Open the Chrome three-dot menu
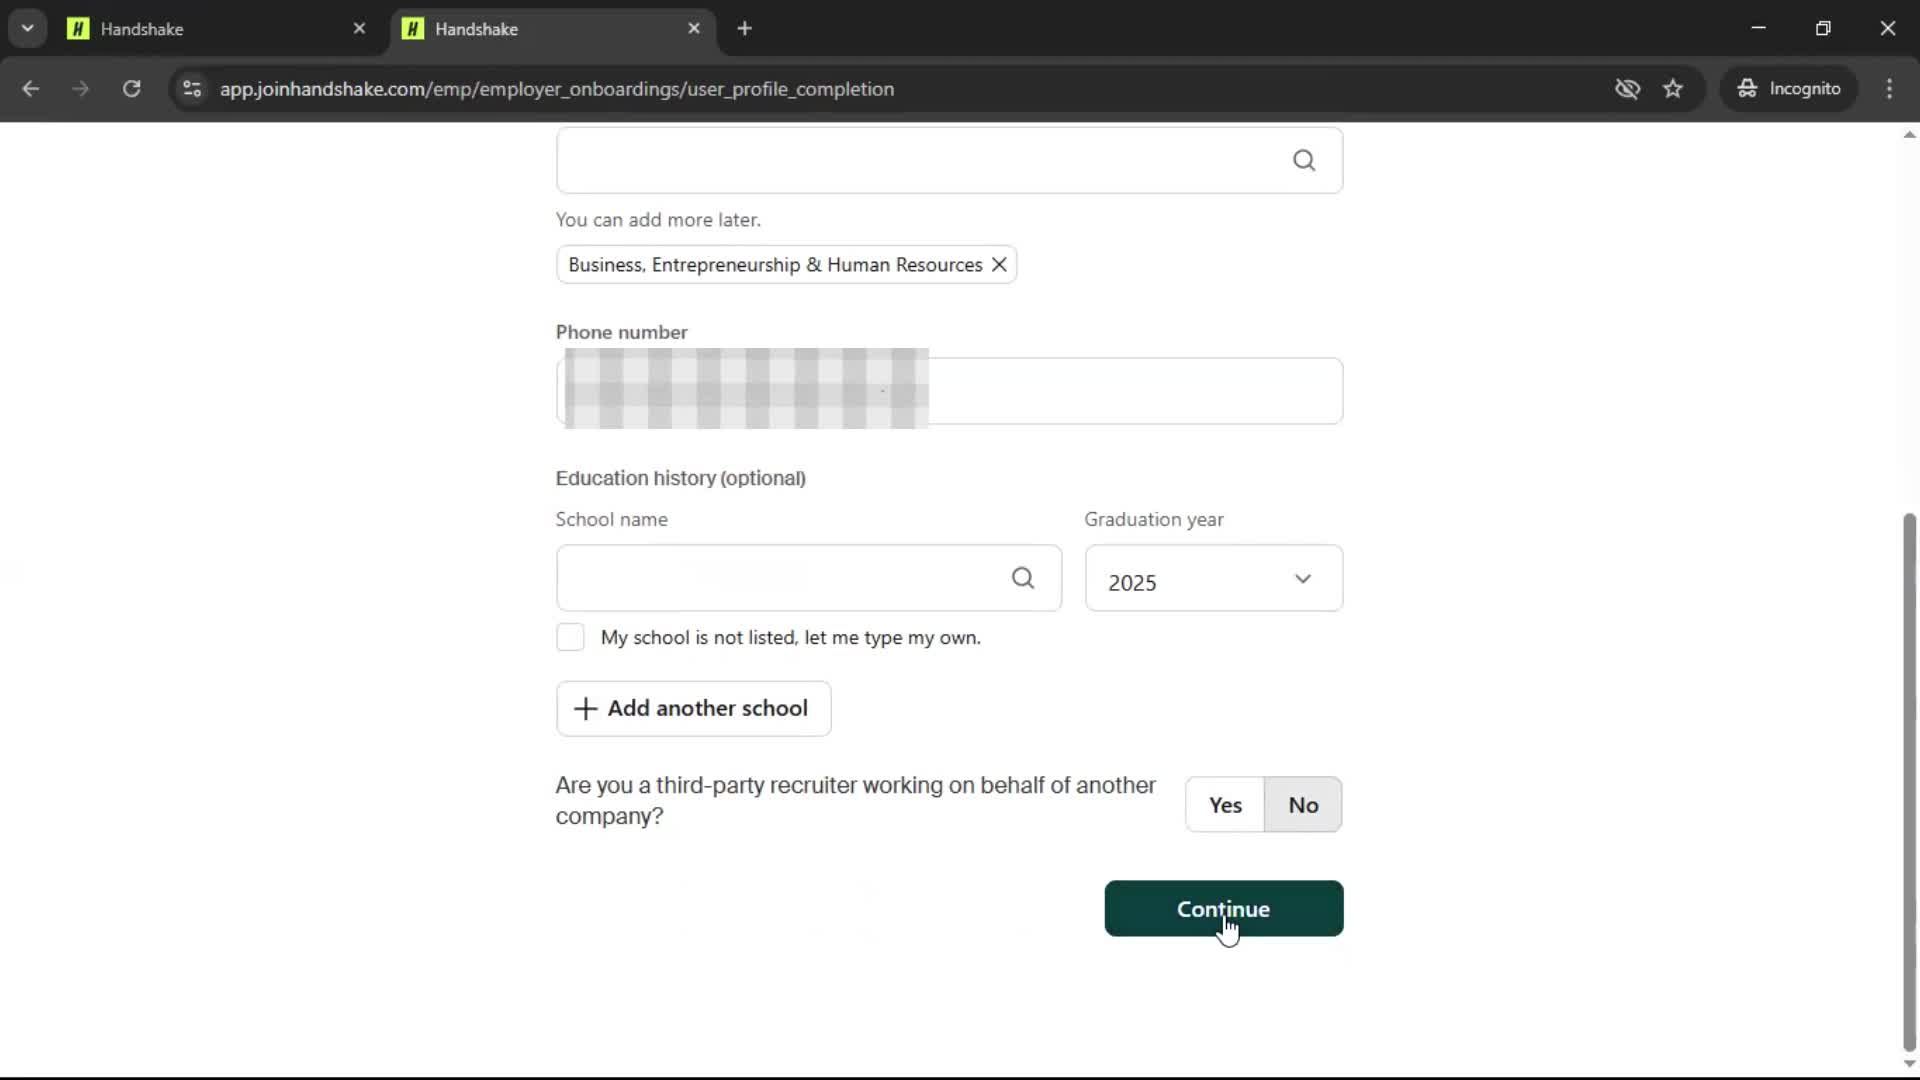 pyautogui.click(x=1889, y=89)
